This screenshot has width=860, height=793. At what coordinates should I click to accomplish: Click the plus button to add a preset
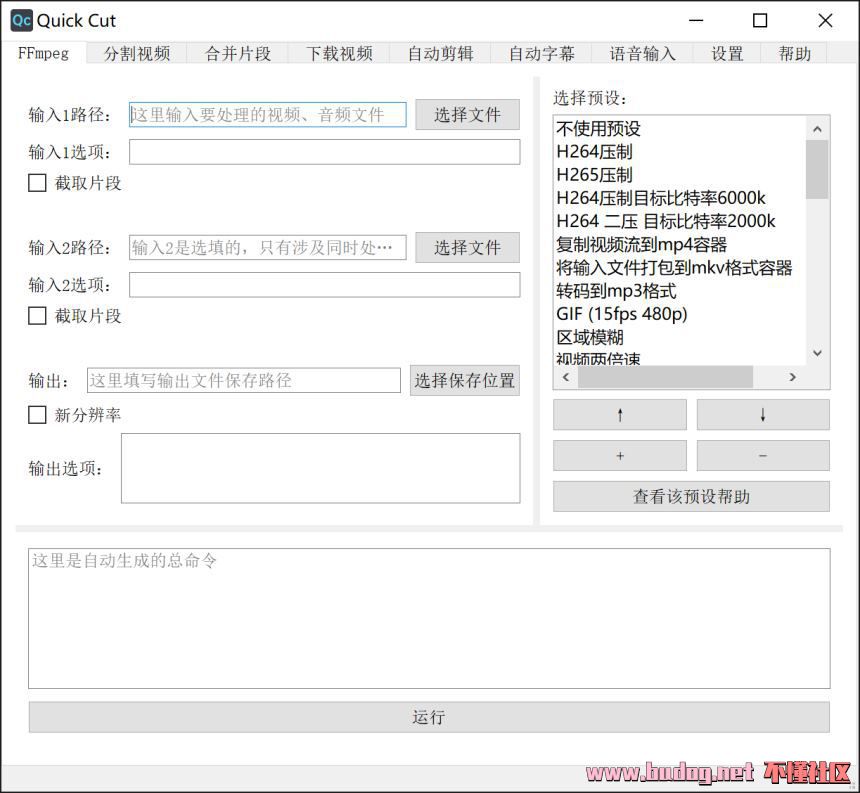[x=619, y=456]
